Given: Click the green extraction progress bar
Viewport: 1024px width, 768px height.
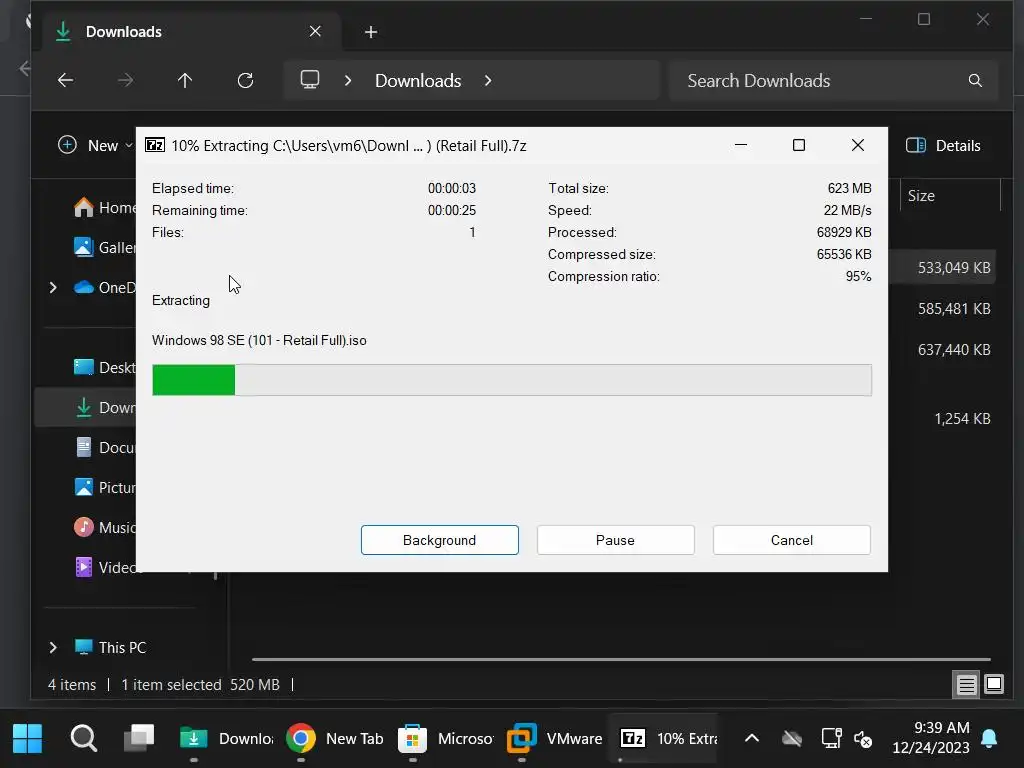Looking at the screenshot, I should click(511, 380).
